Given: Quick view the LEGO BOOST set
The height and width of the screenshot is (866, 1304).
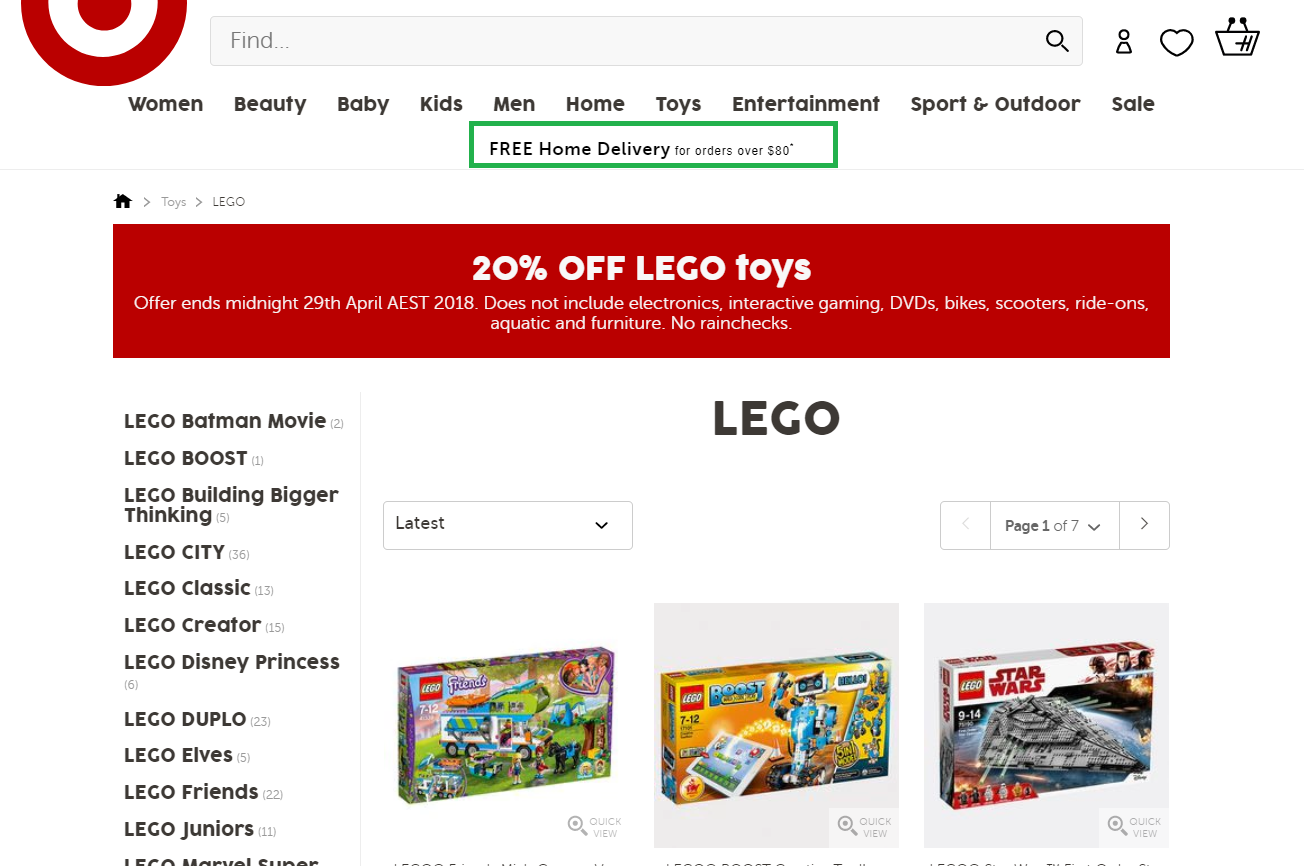Looking at the screenshot, I should (x=864, y=826).
